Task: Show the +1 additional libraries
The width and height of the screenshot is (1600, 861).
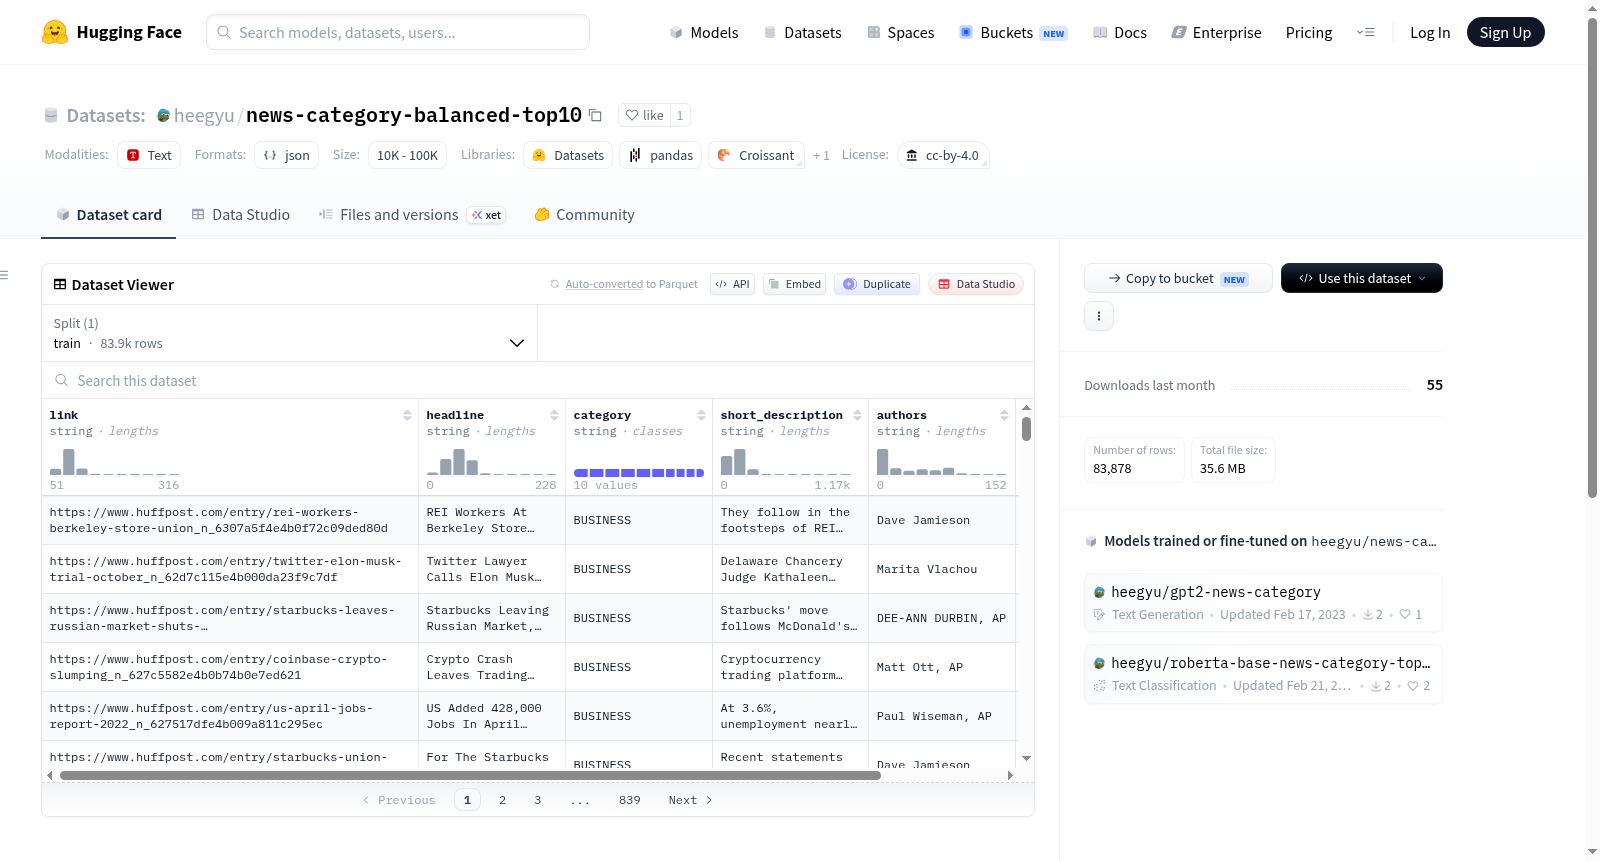Action: pyautogui.click(x=821, y=155)
